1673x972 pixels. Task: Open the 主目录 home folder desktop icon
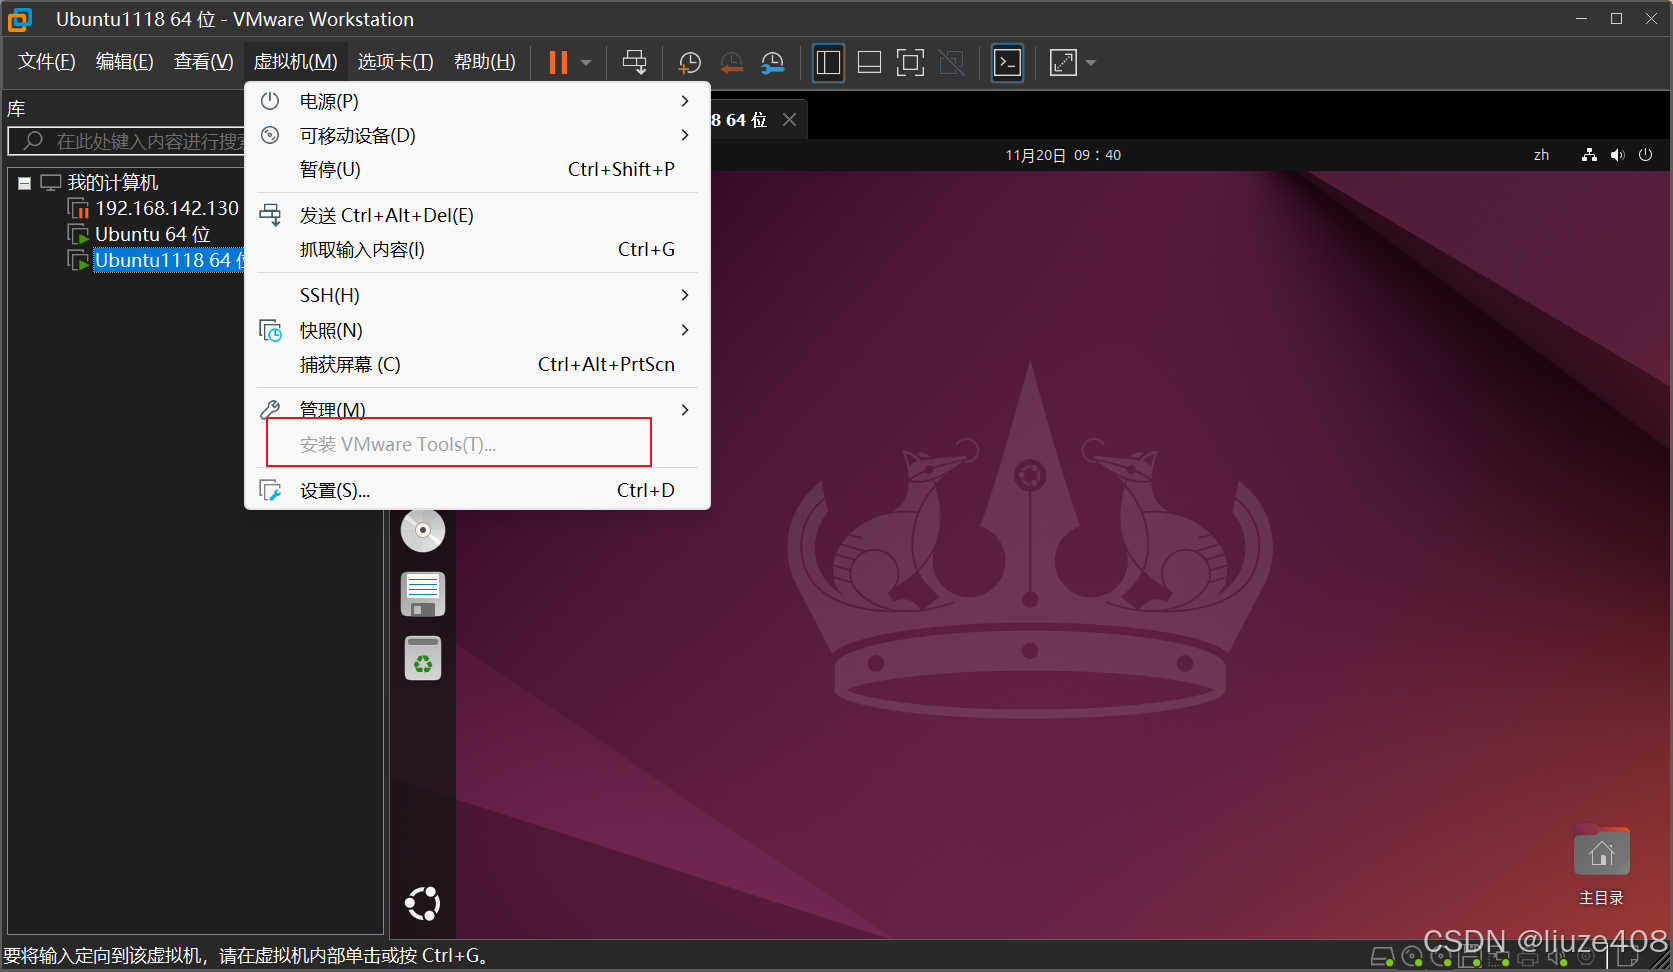[x=1601, y=865]
